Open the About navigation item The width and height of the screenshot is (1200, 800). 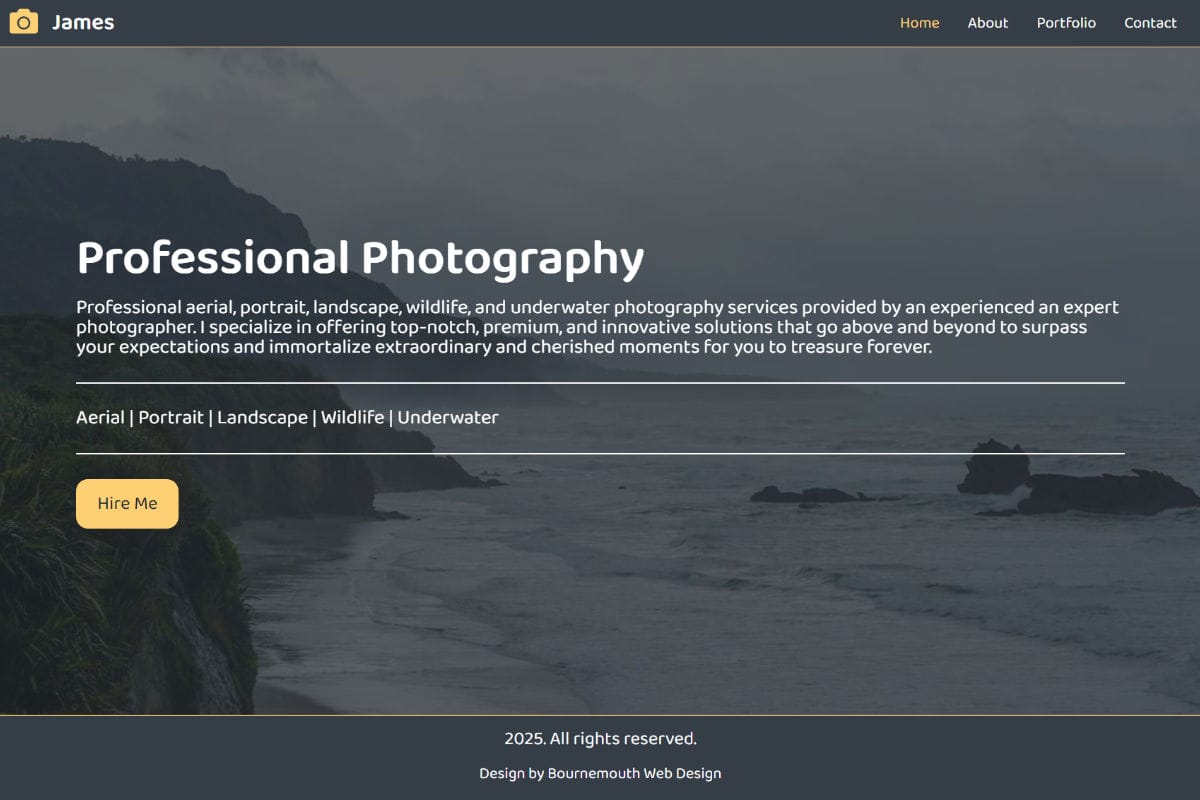987,22
